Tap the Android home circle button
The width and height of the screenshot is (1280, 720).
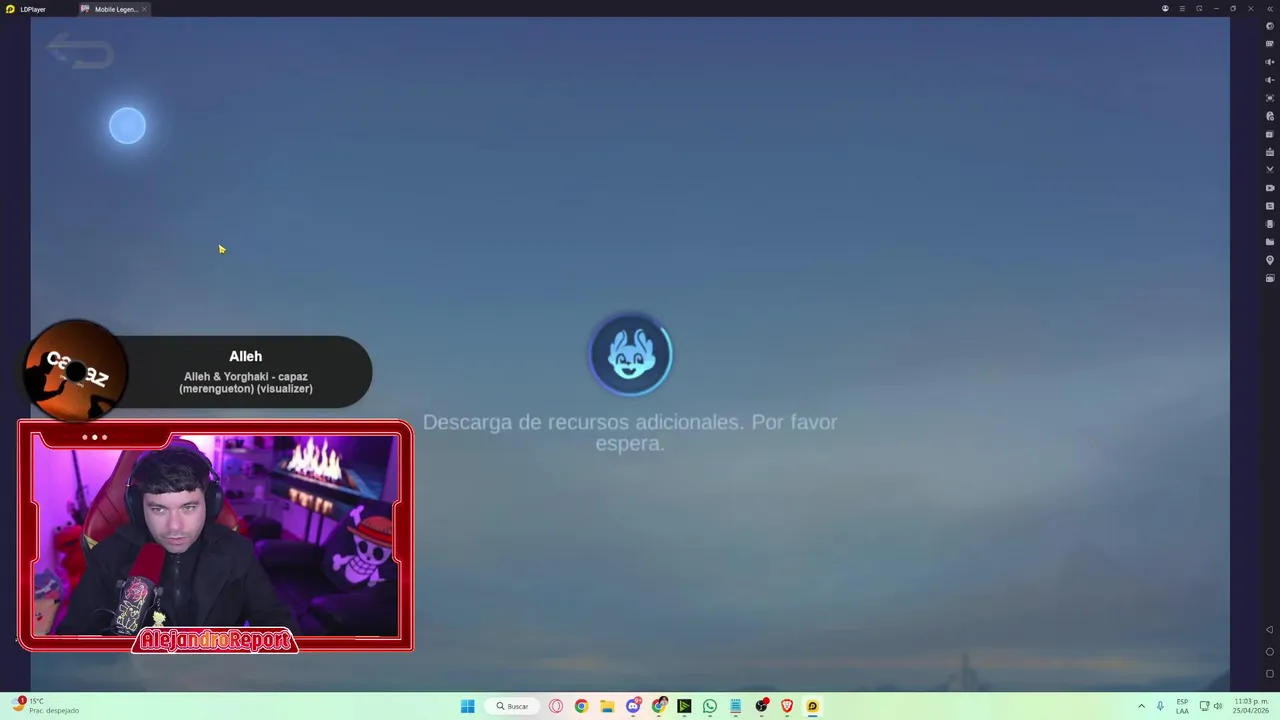pos(1270,652)
